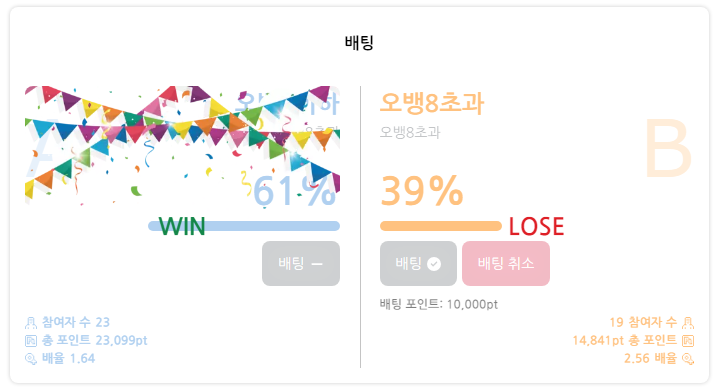Click the odds ratio icon on side B
This screenshot has width=721, height=388.
point(688,359)
